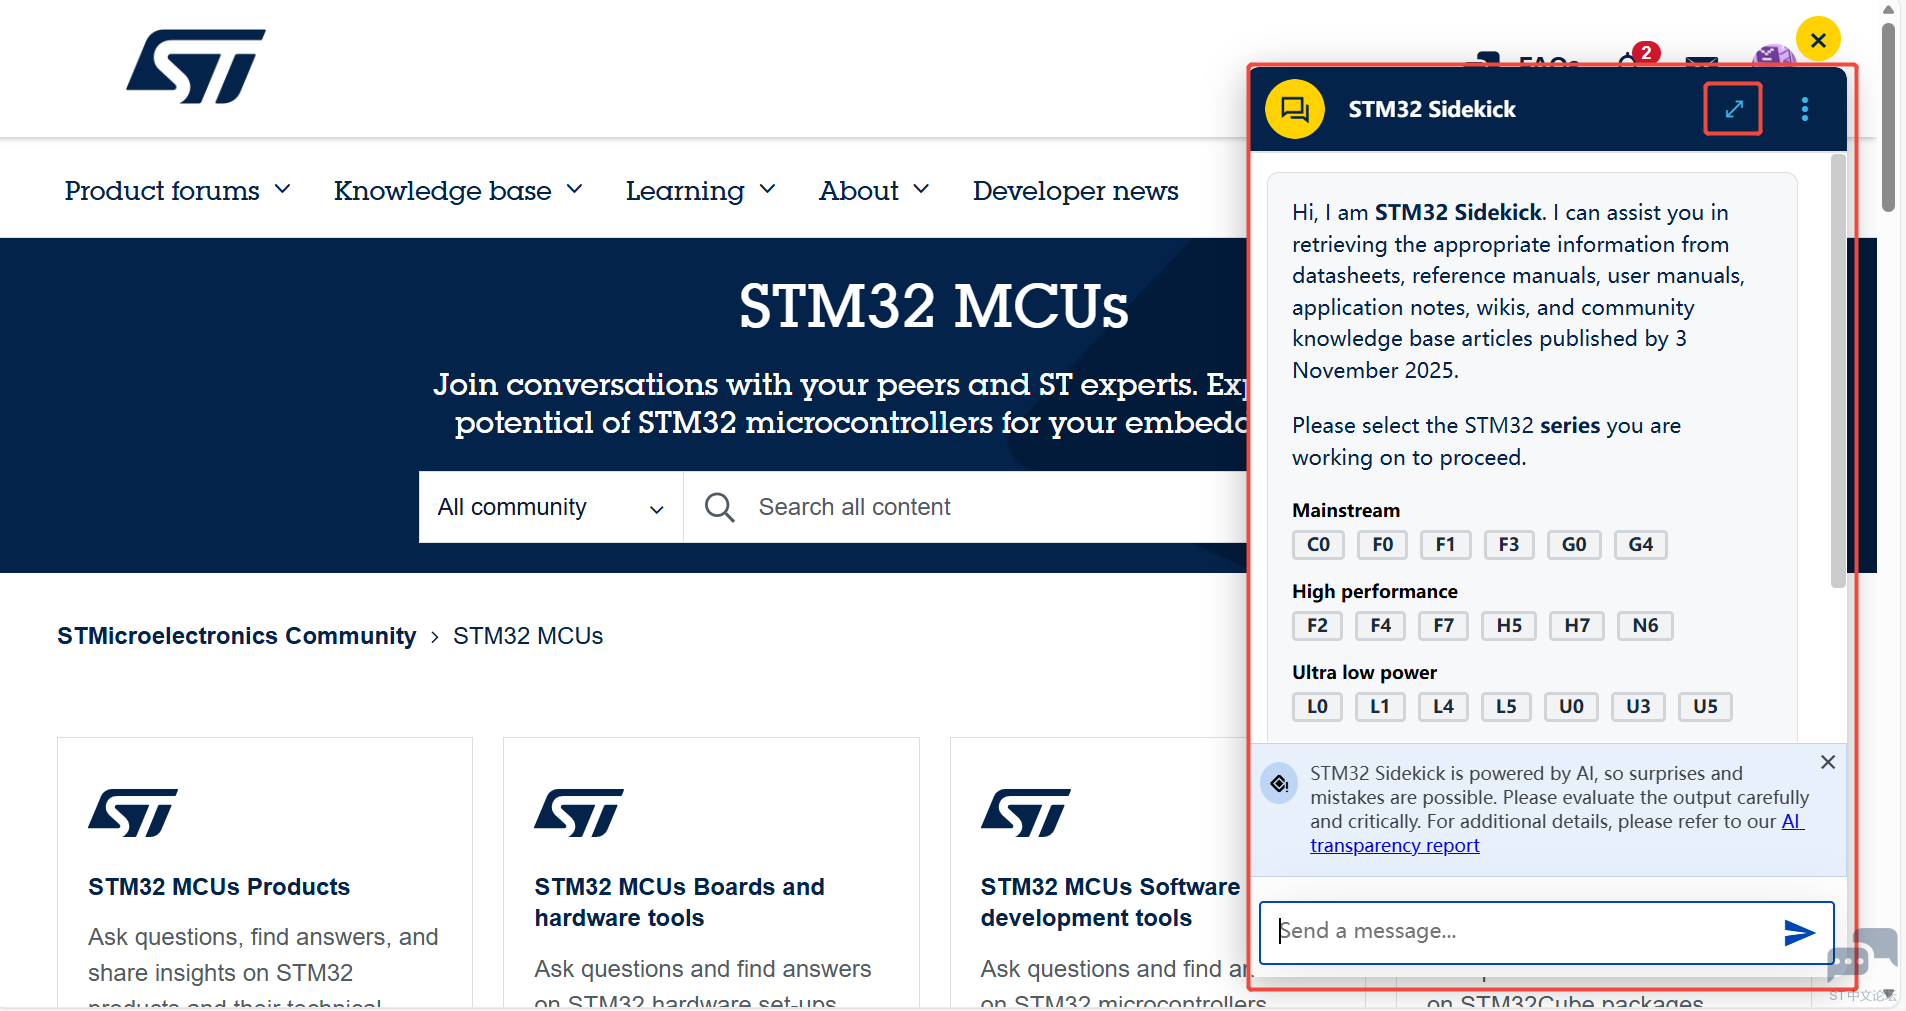
Task: Click the yellow close chat button
Action: tap(1817, 40)
